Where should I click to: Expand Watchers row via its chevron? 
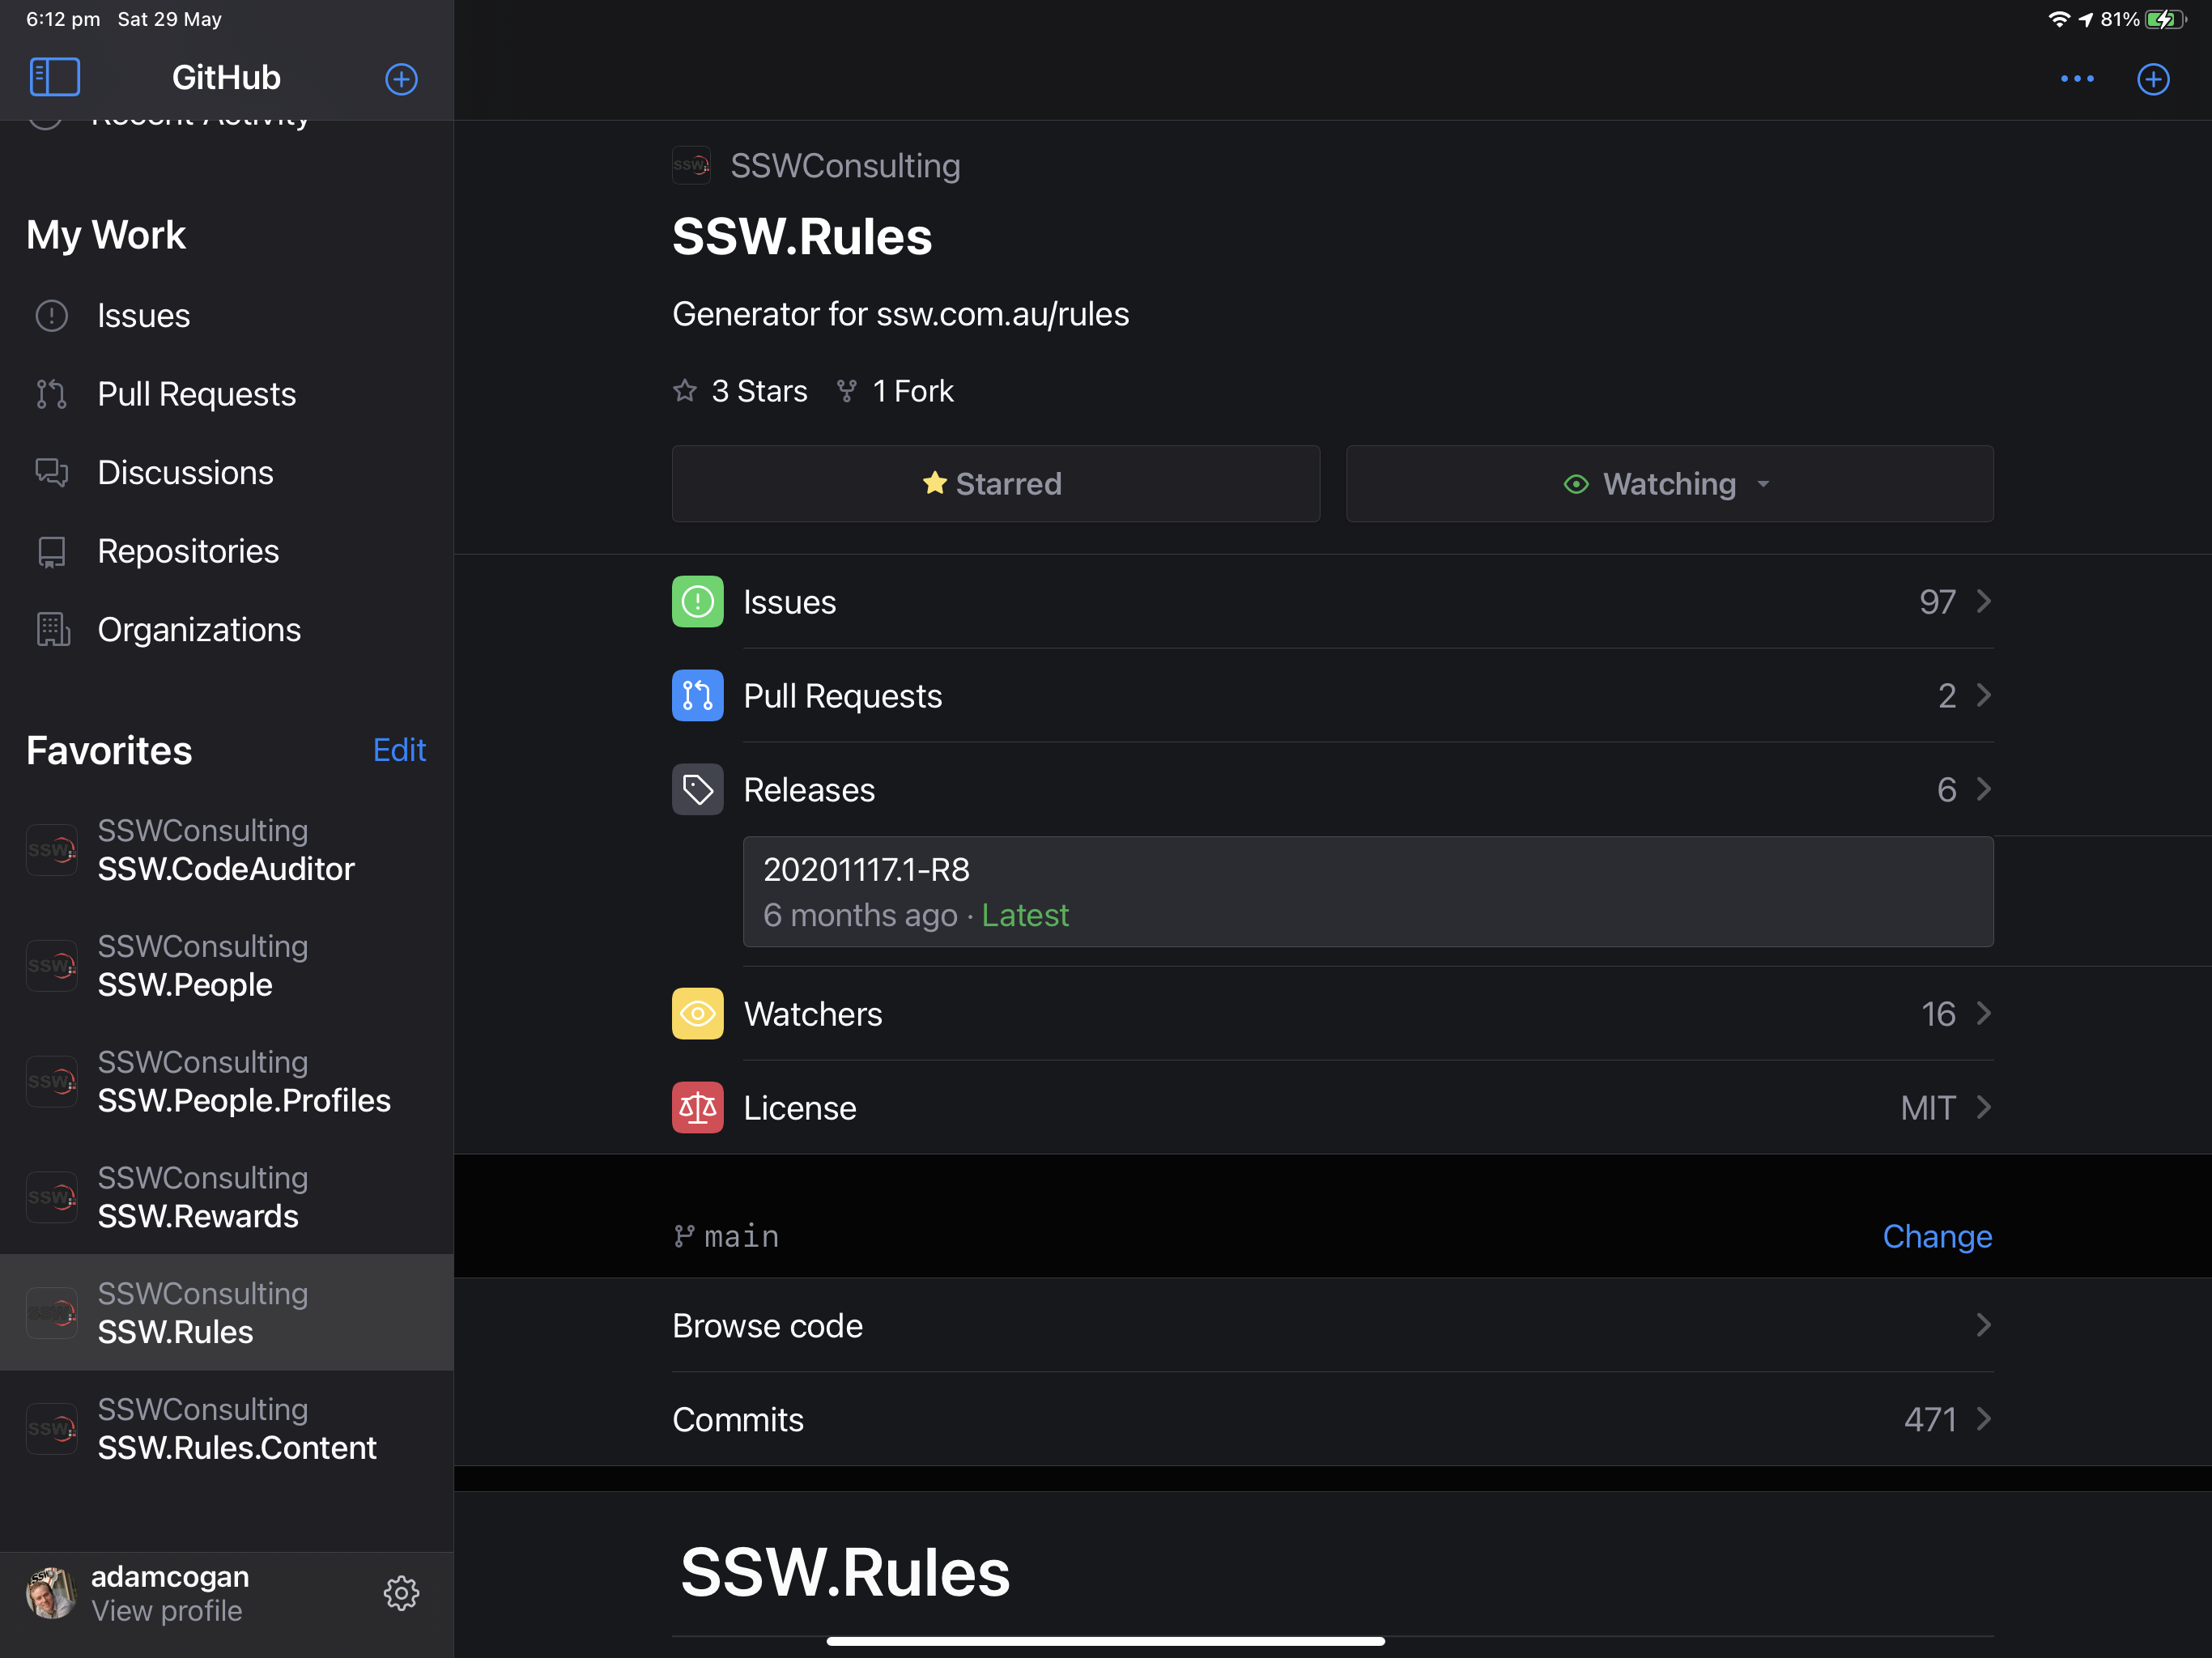tap(1984, 1013)
